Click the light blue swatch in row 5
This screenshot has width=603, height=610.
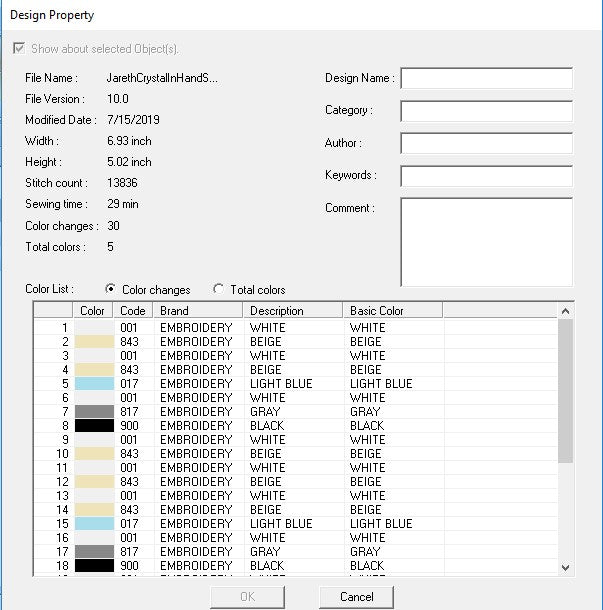pos(93,384)
